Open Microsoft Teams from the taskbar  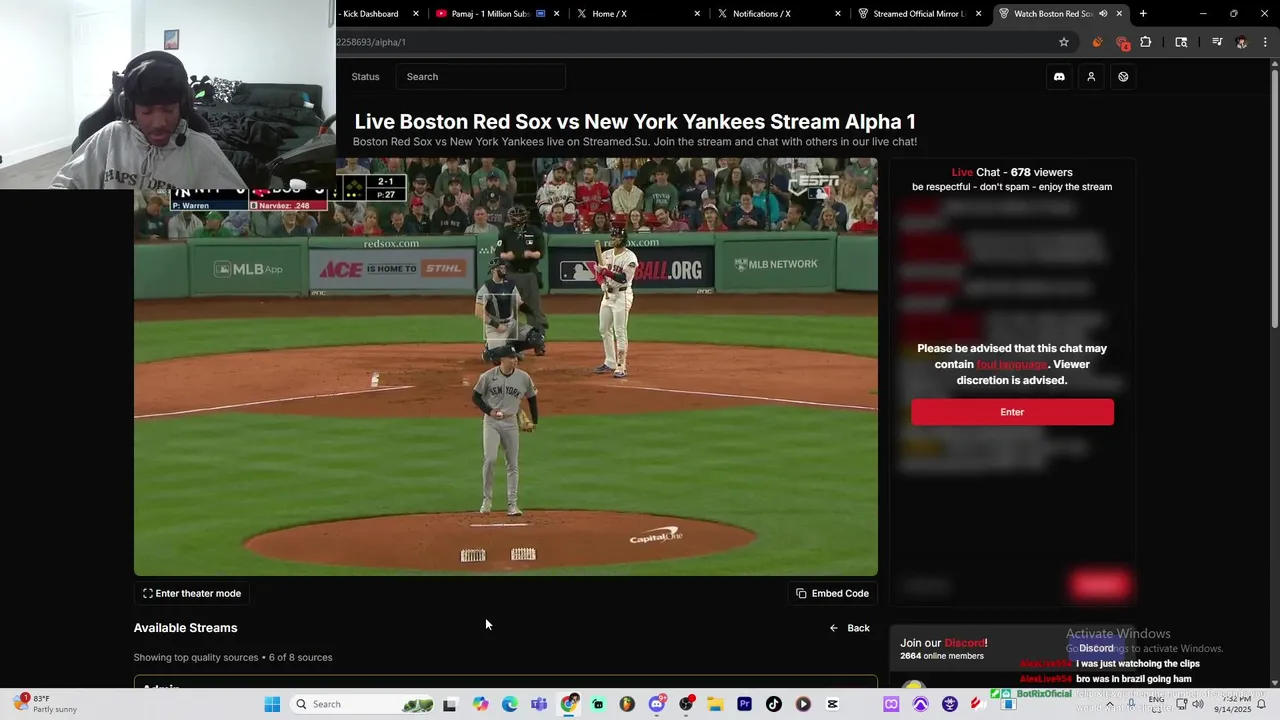539,704
